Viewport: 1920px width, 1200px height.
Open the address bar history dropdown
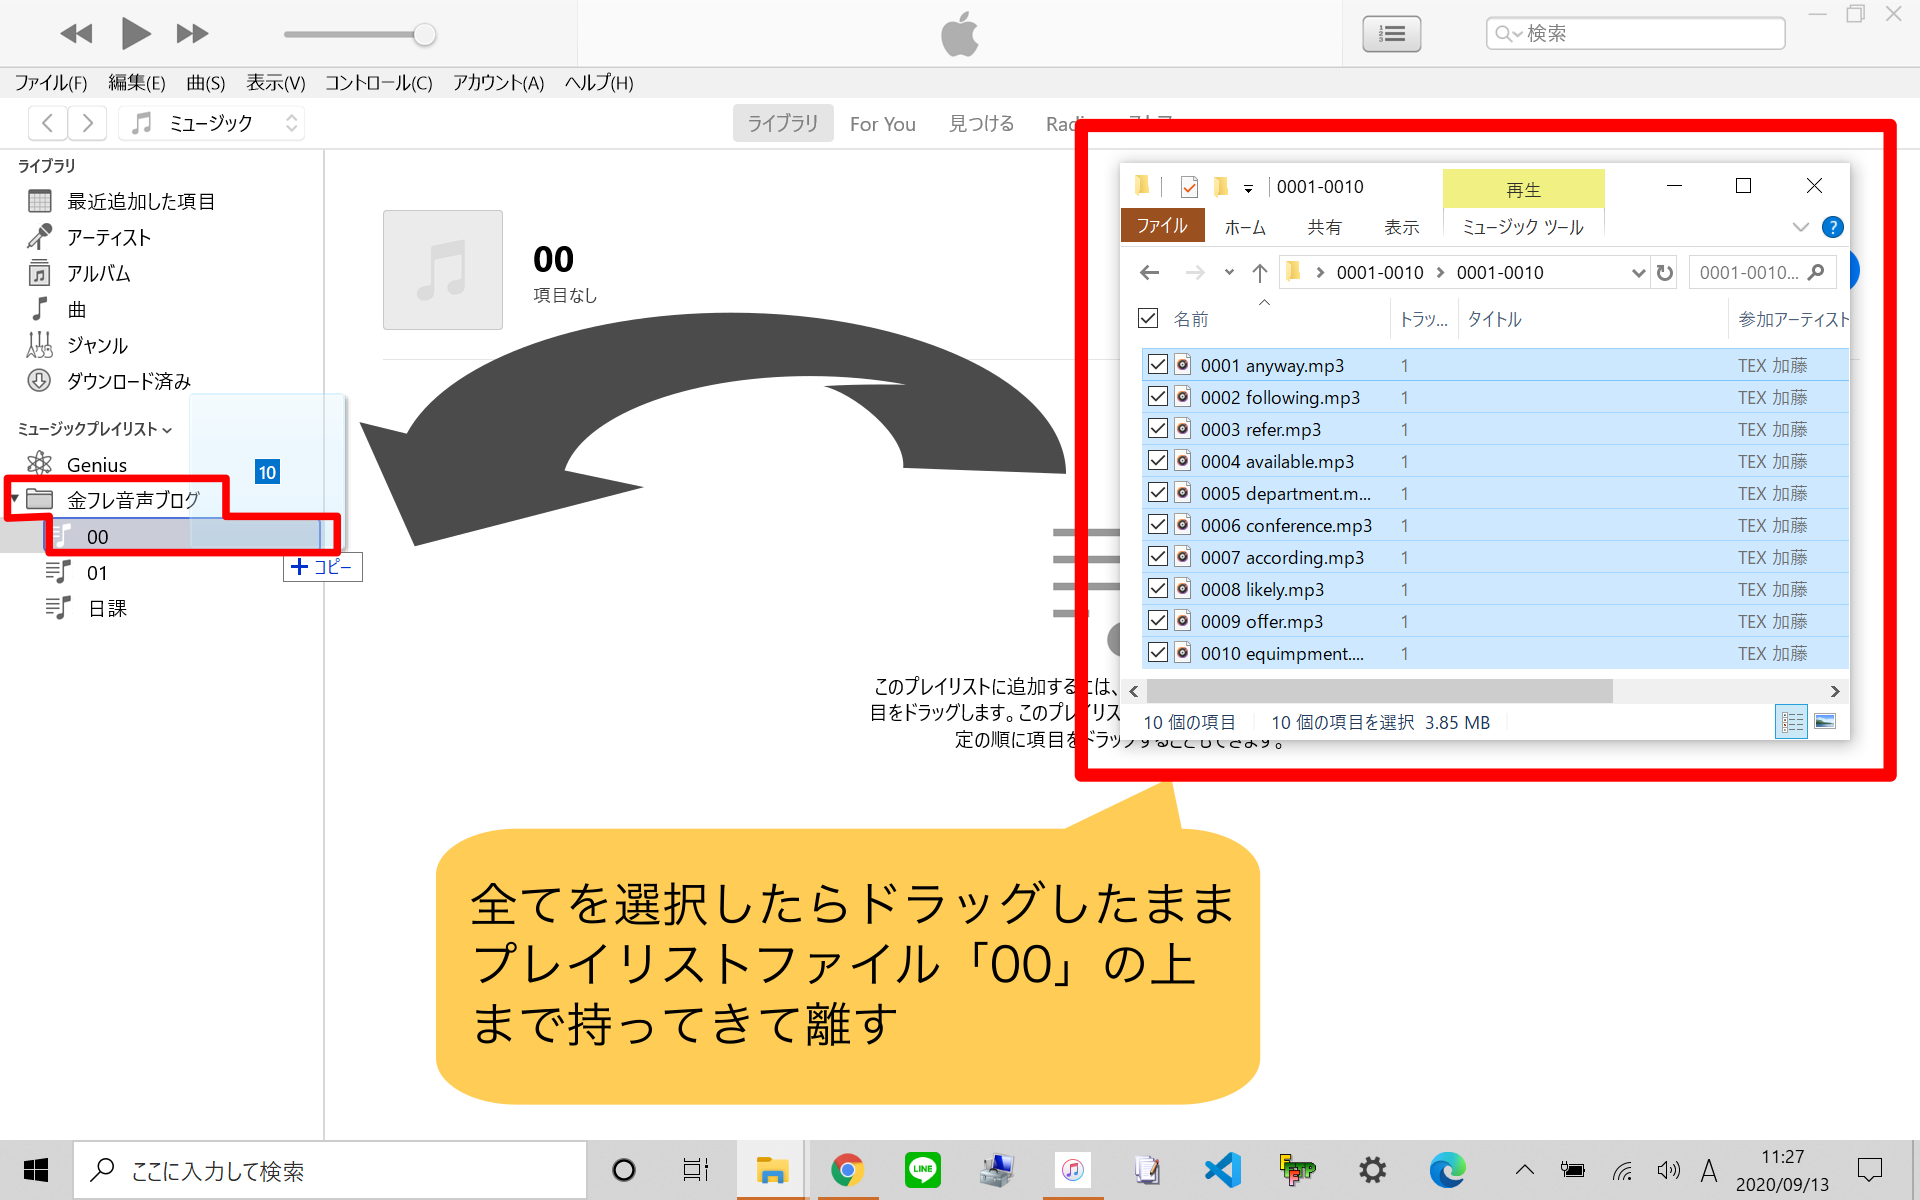(x=1638, y=272)
